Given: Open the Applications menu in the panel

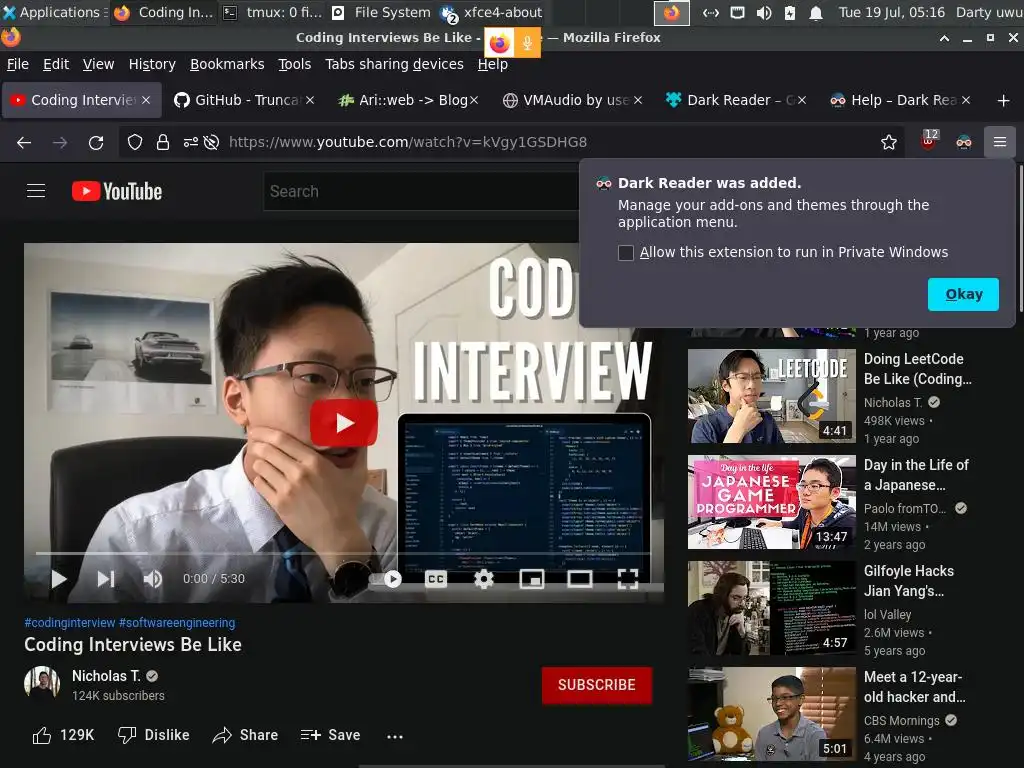Looking at the screenshot, I should [x=54, y=12].
